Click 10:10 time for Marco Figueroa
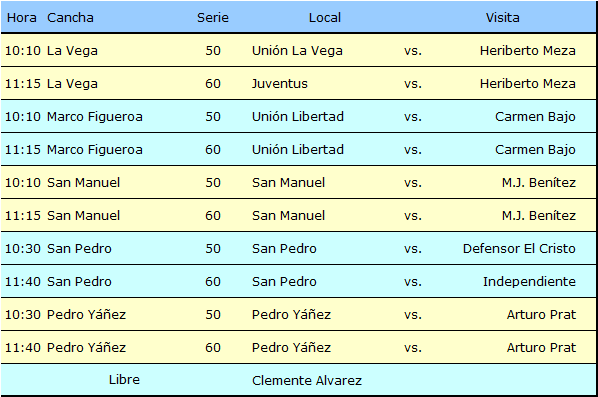598x397 pixels. pos(23,117)
